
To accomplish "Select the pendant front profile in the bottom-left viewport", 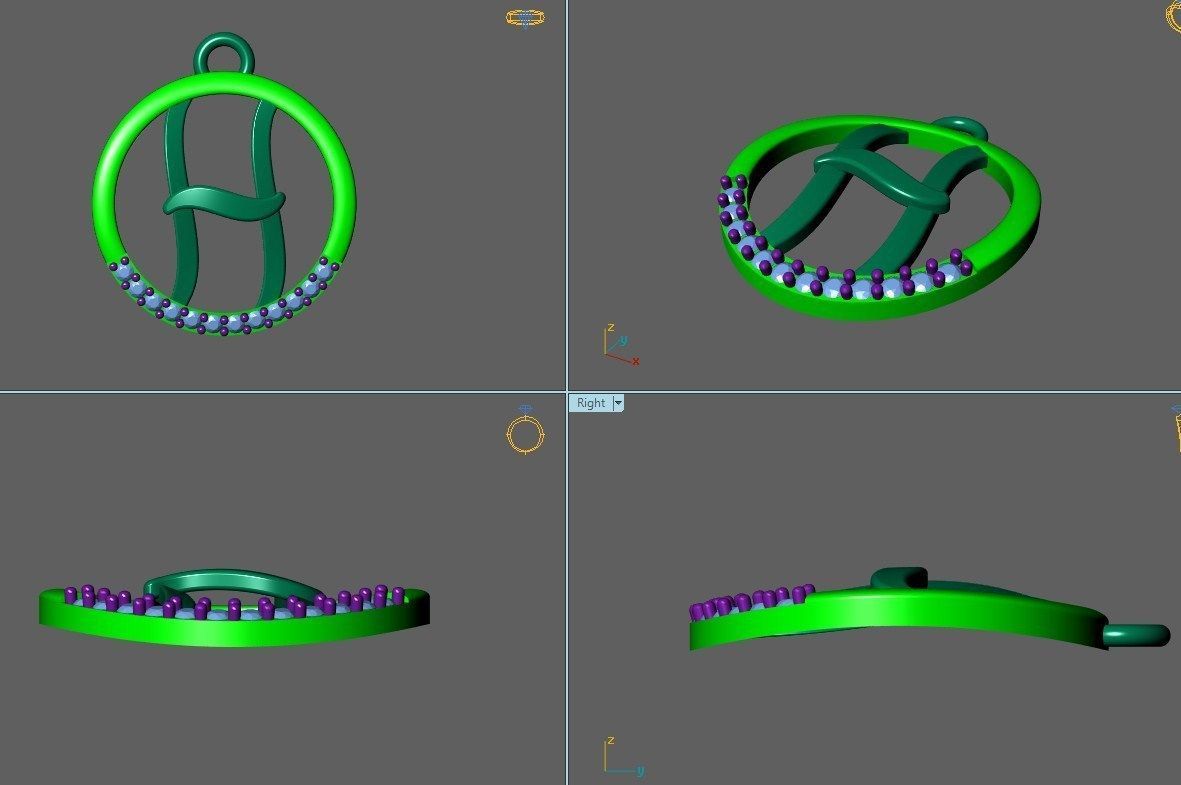I will (x=234, y=608).
